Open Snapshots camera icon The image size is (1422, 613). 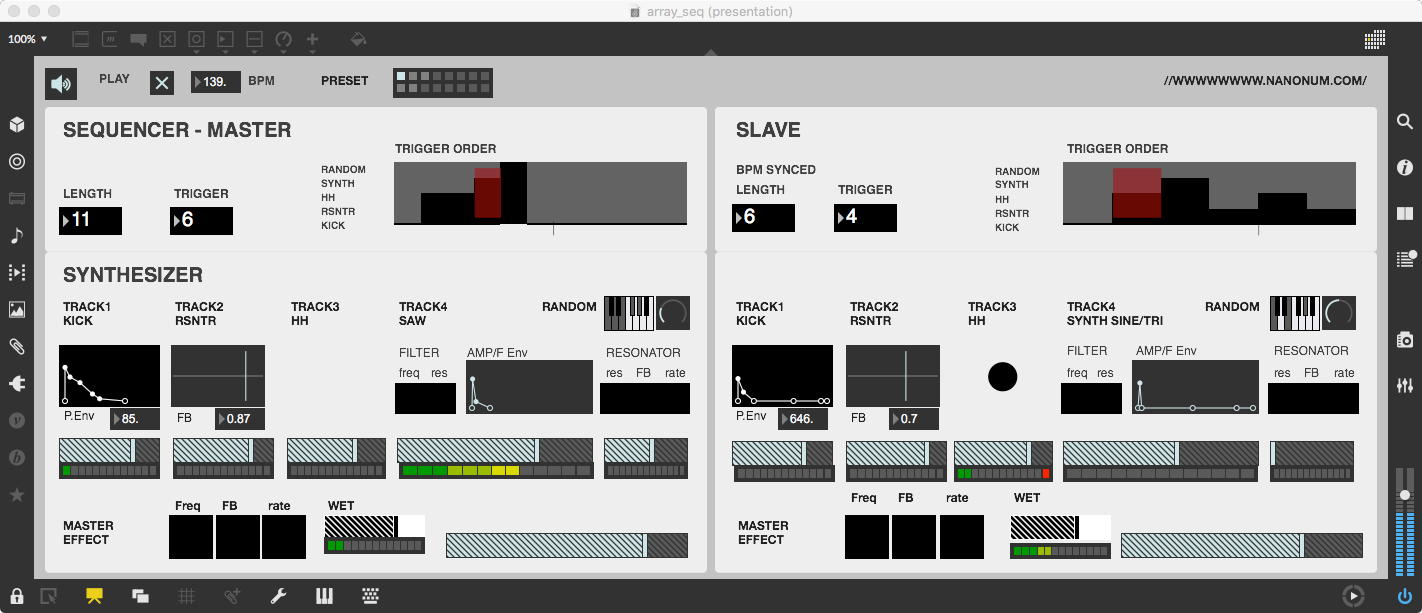tap(1405, 340)
